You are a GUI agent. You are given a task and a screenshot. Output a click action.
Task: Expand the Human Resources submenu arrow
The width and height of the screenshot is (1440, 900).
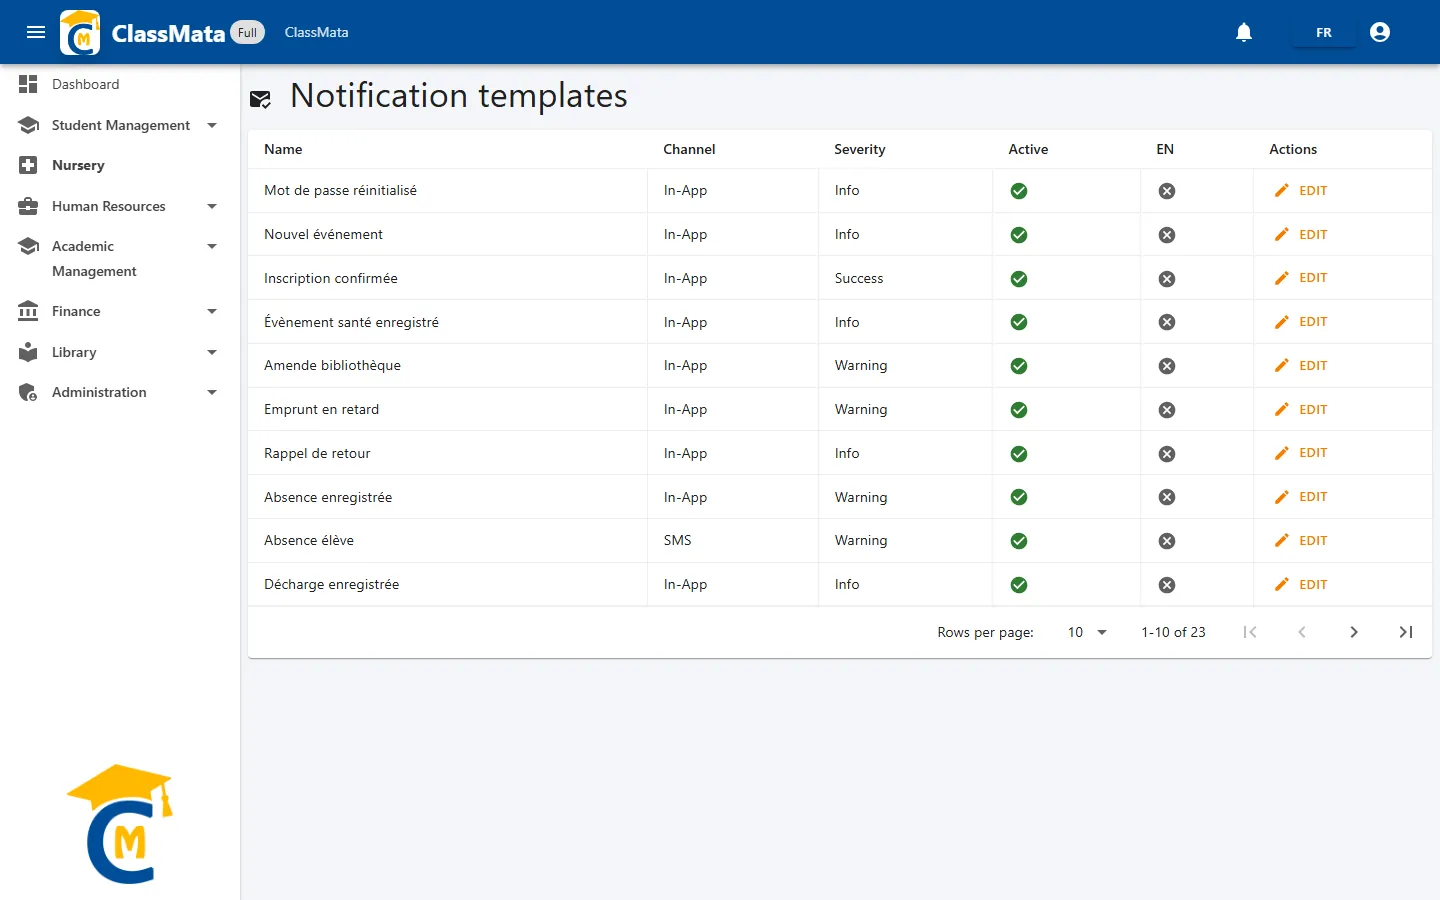(x=212, y=206)
